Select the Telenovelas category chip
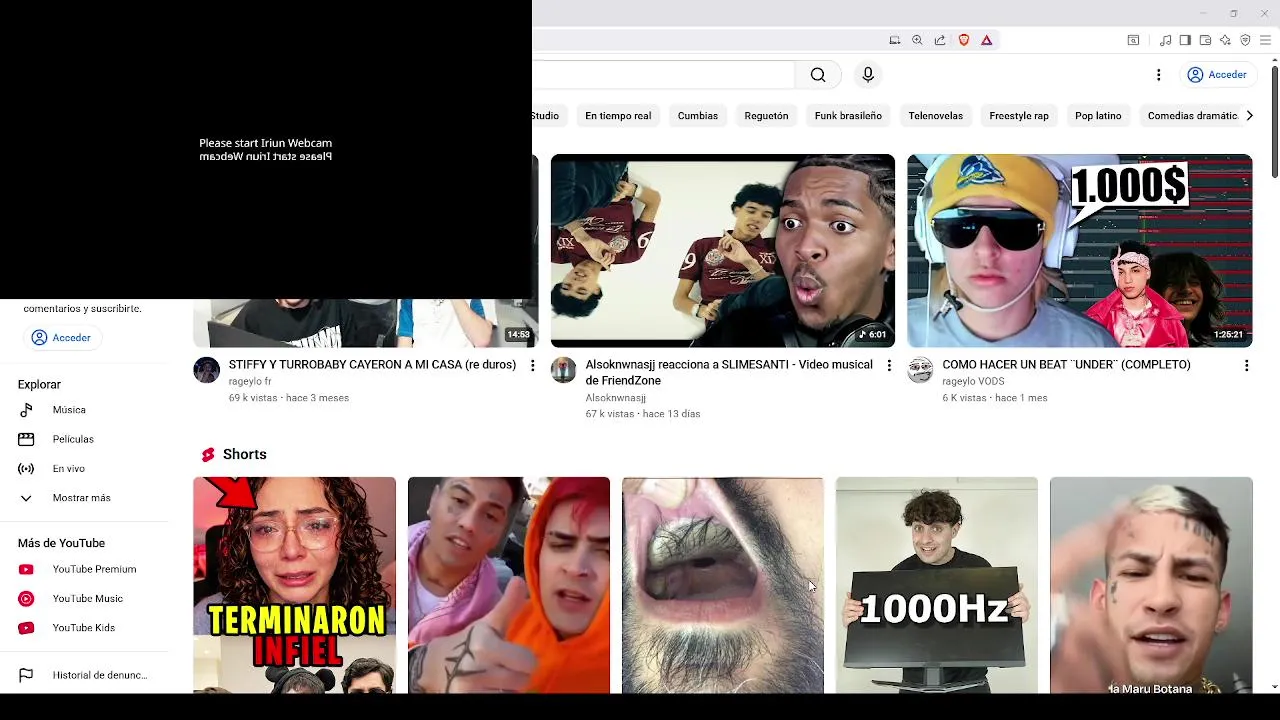 click(x=936, y=116)
